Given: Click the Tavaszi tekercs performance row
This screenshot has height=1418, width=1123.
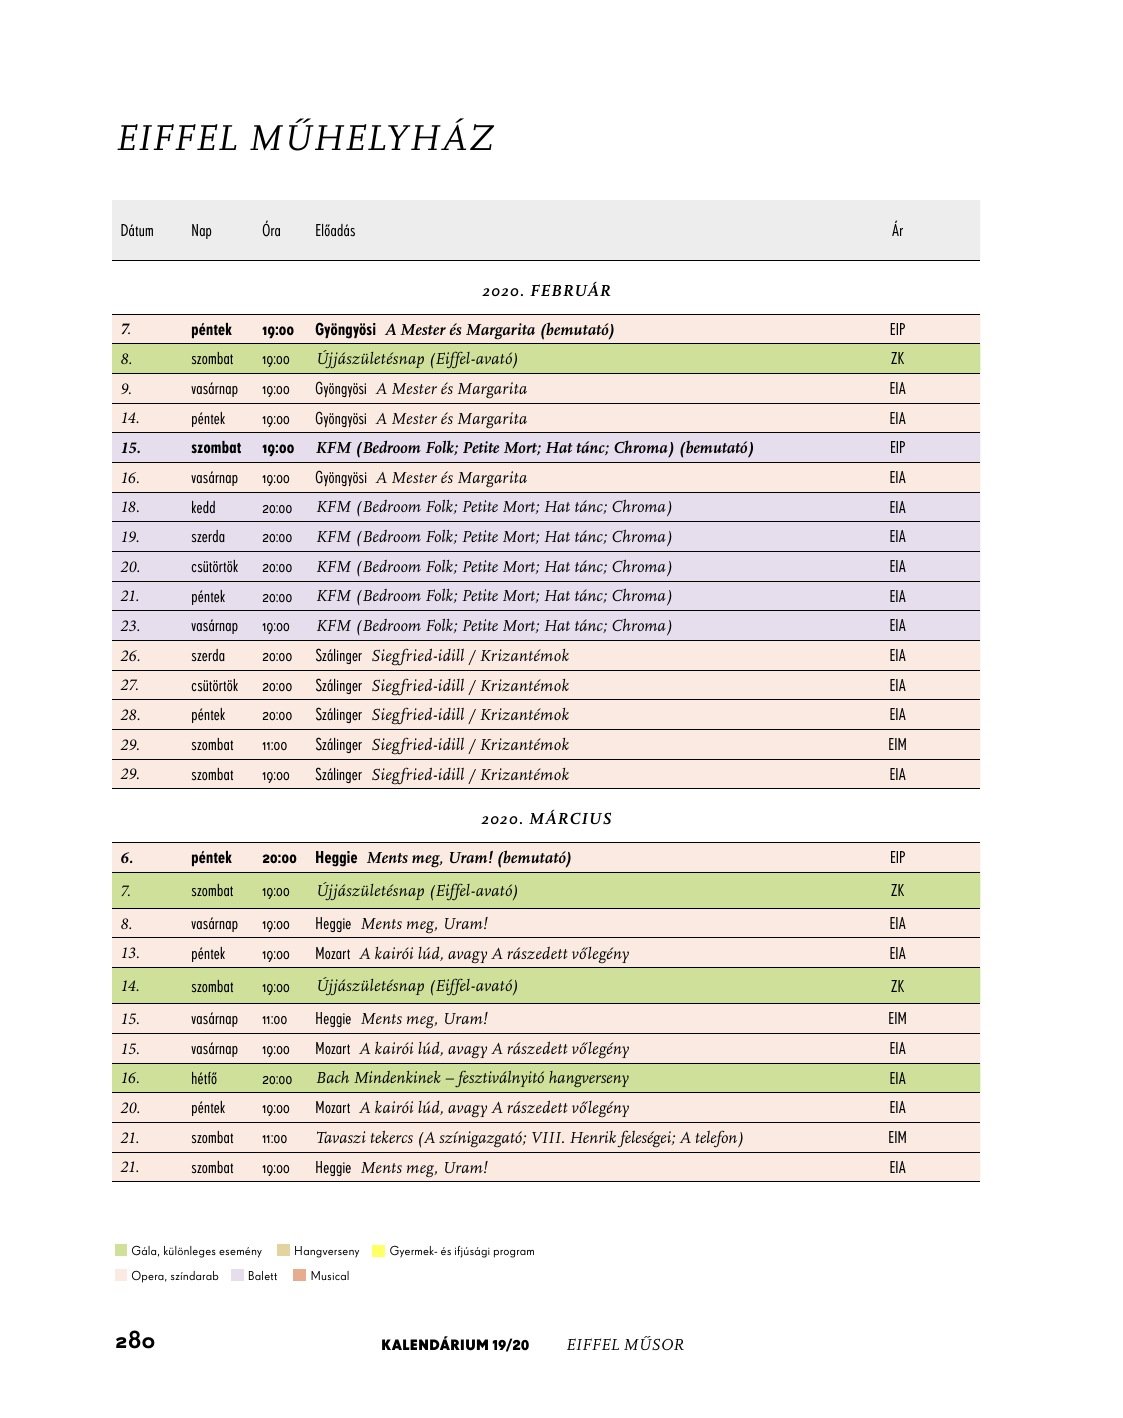Looking at the screenshot, I should click(x=546, y=1137).
